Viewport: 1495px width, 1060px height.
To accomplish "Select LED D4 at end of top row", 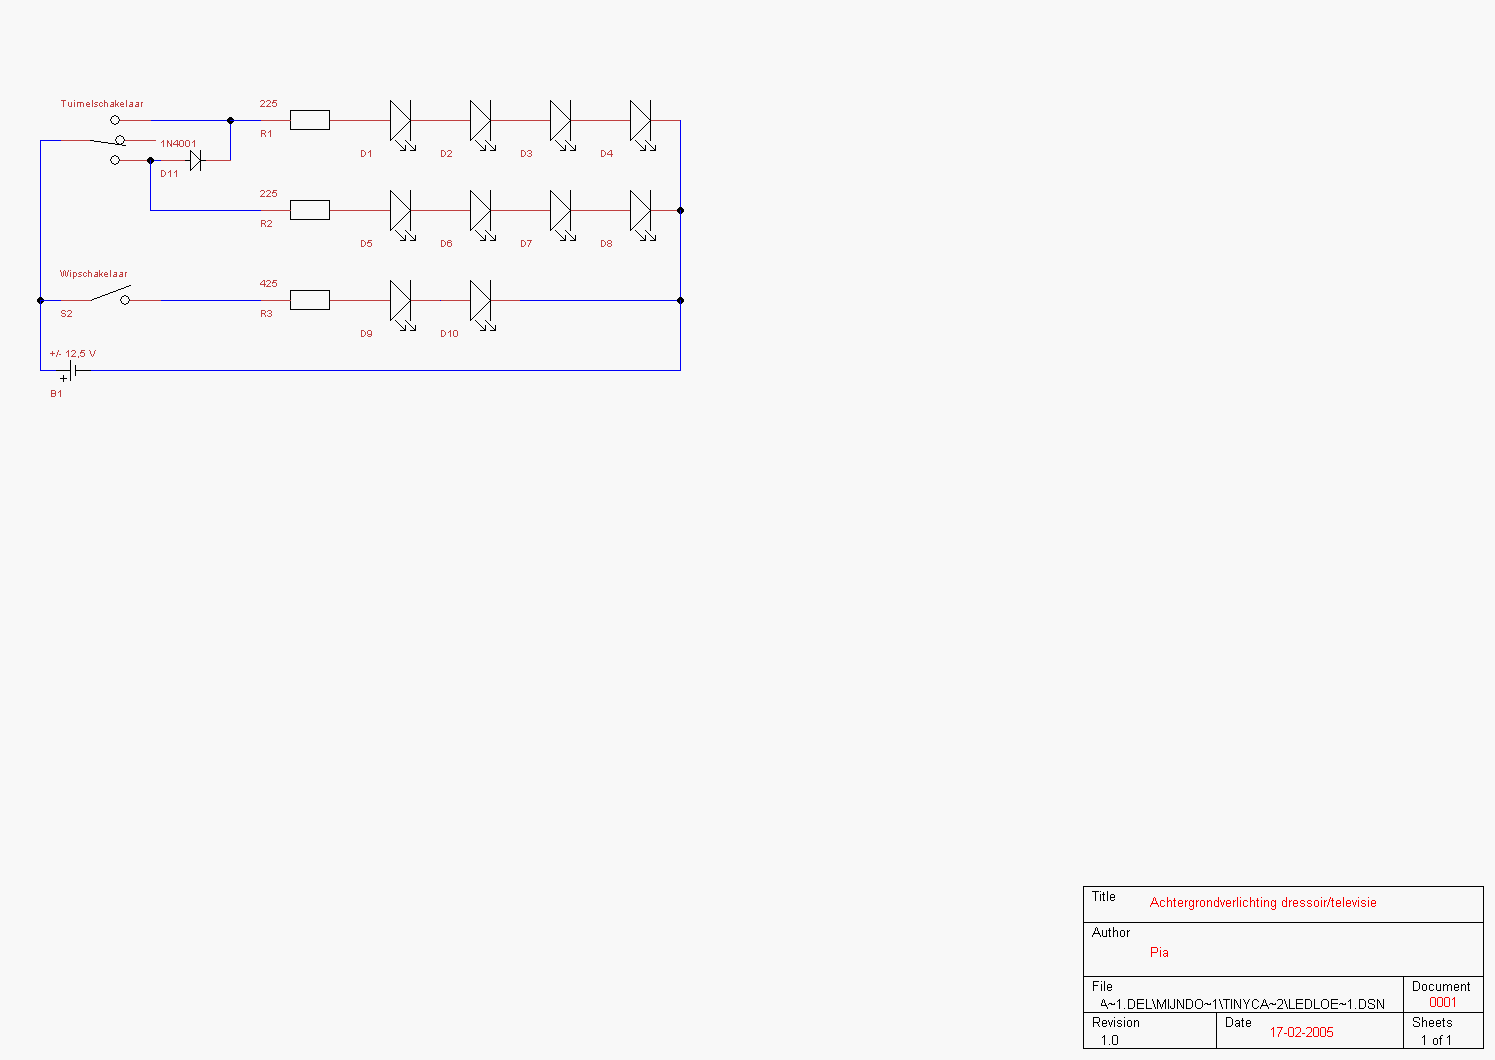I will pyautogui.click(x=640, y=121).
